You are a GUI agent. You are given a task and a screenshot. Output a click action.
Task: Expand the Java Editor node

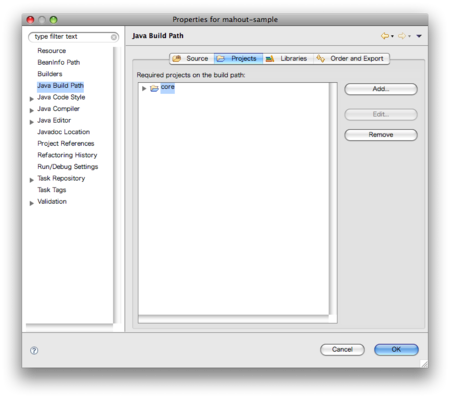[x=32, y=122]
